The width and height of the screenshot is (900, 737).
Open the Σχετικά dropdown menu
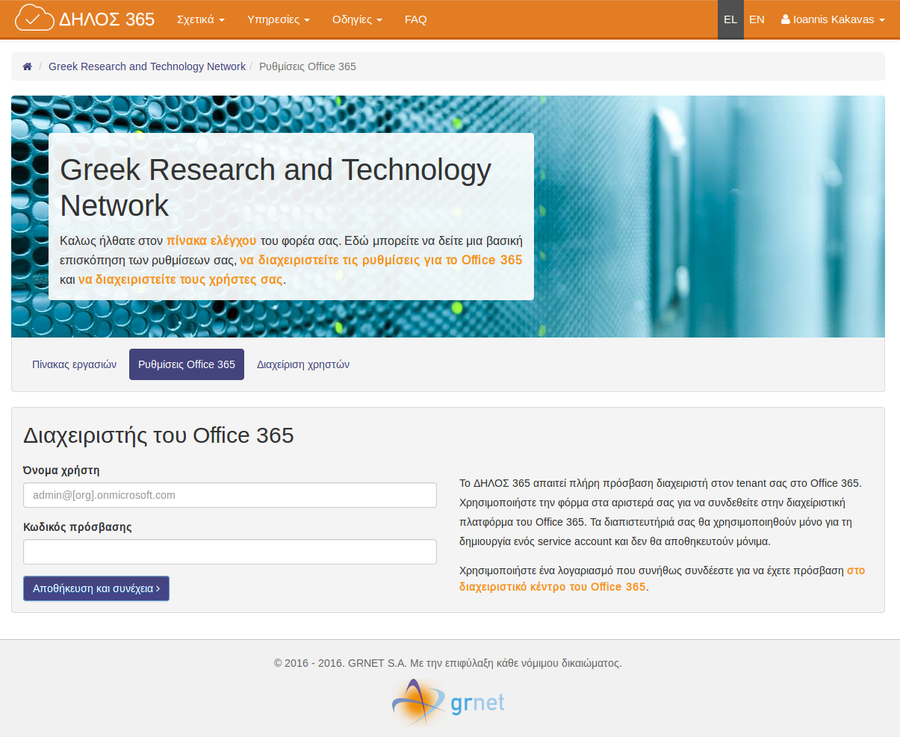pyautogui.click(x=200, y=20)
